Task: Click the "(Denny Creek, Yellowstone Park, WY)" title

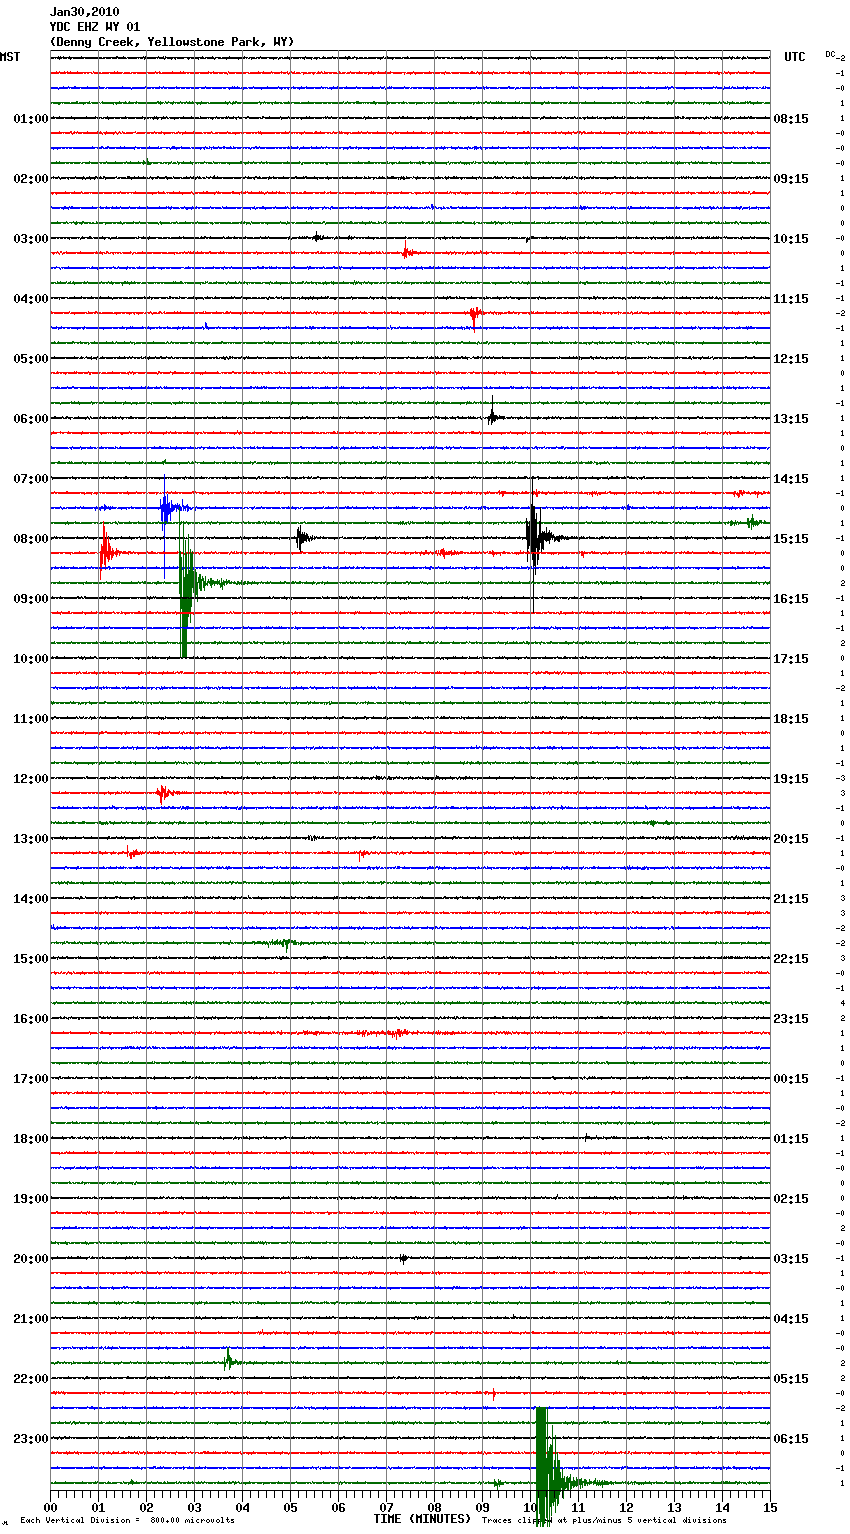Action: pyautogui.click(x=172, y=42)
